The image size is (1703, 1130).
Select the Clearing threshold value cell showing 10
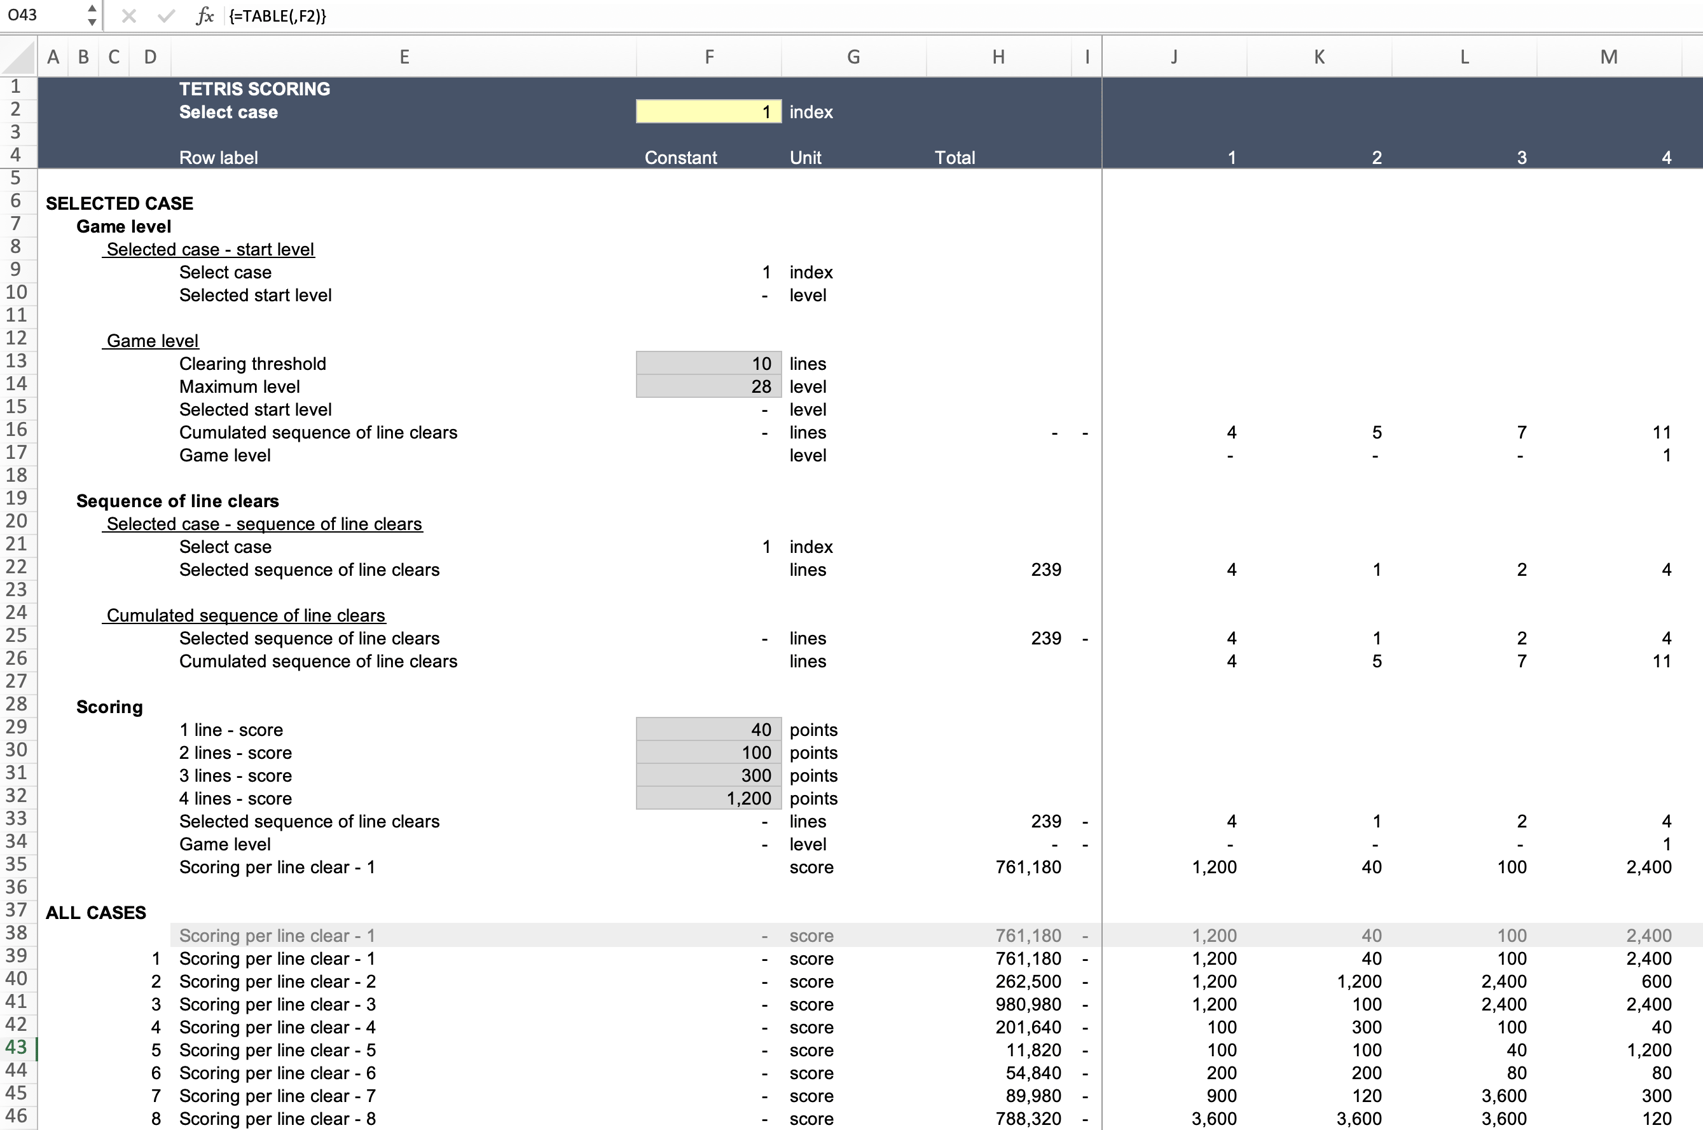708,363
